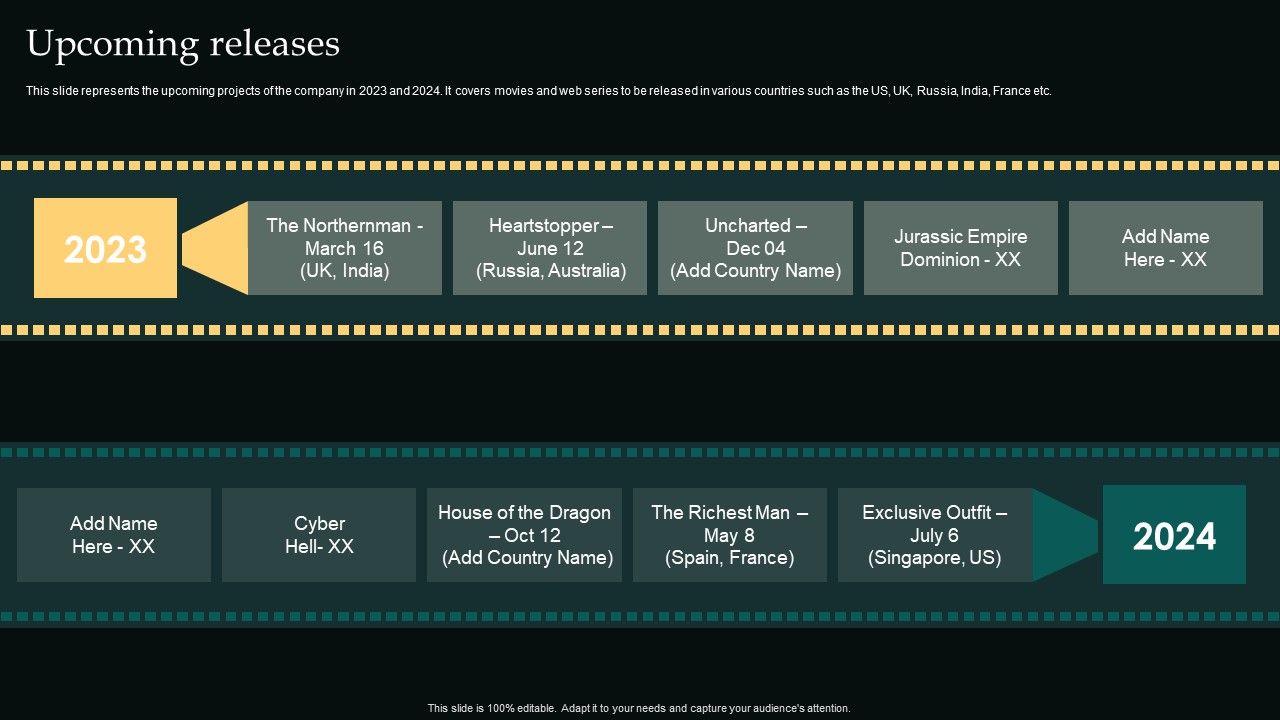Click the slide description paragraph about 2023 and 2024
This screenshot has width=1280, height=720.
pos(539,91)
